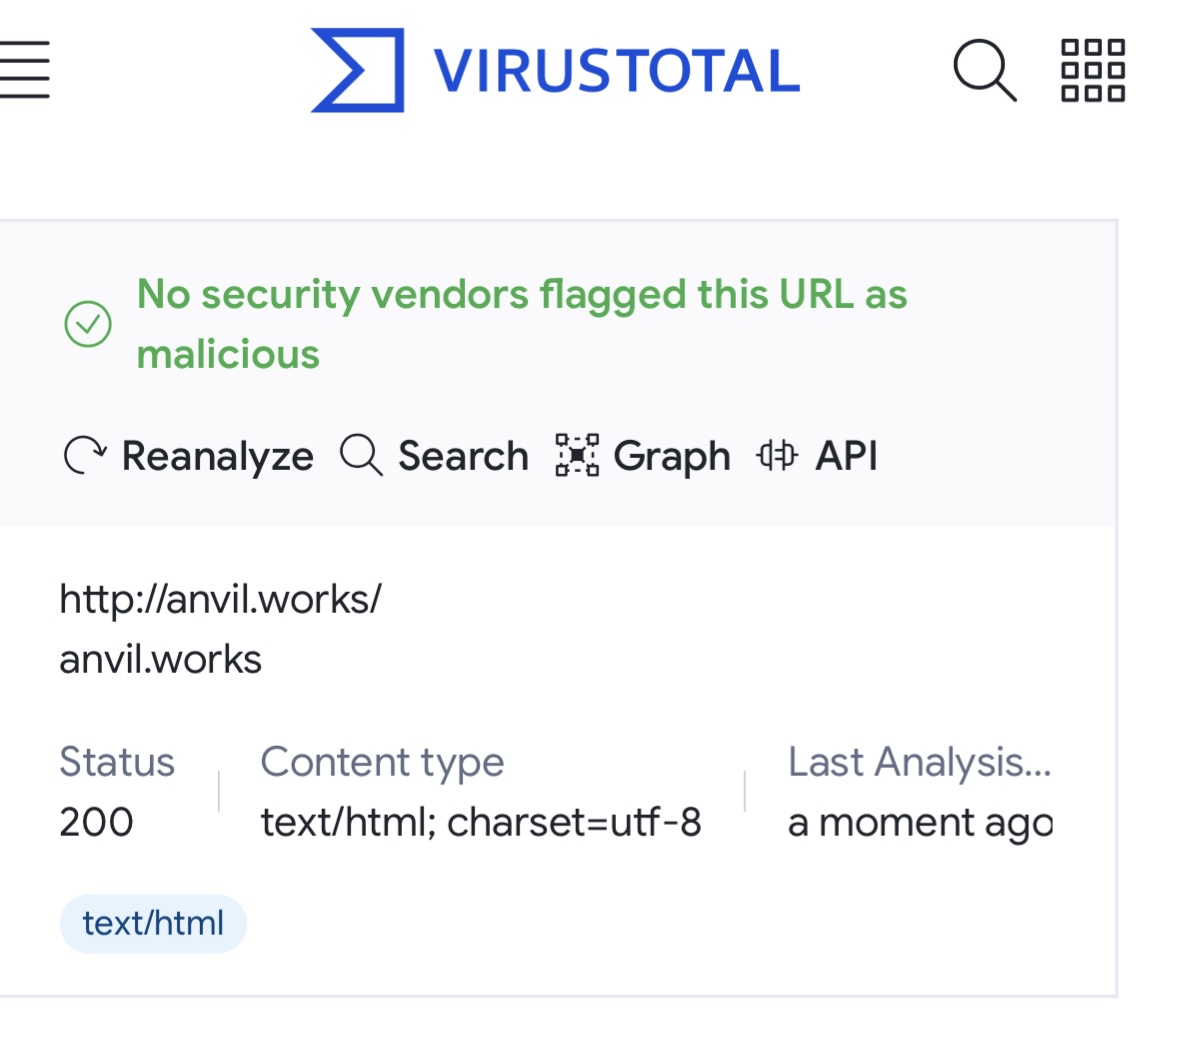Image resolution: width=1179 pixels, height=1041 pixels.
Task: Click the anvil.works domain text
Action: (x=160, y=660)
